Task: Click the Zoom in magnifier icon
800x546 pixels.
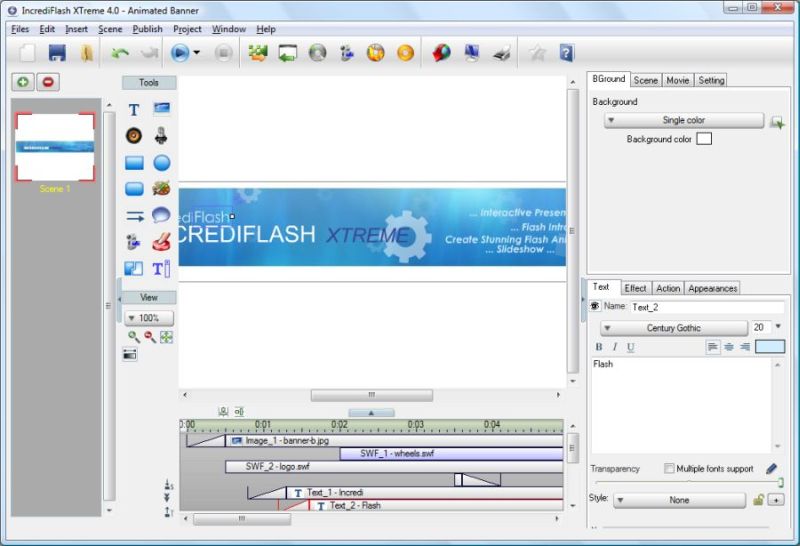Action: pyautogui.click(x=134, y=336)
